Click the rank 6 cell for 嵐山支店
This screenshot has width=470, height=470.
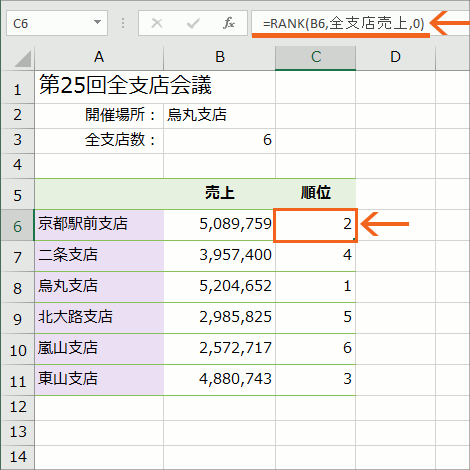316,349
